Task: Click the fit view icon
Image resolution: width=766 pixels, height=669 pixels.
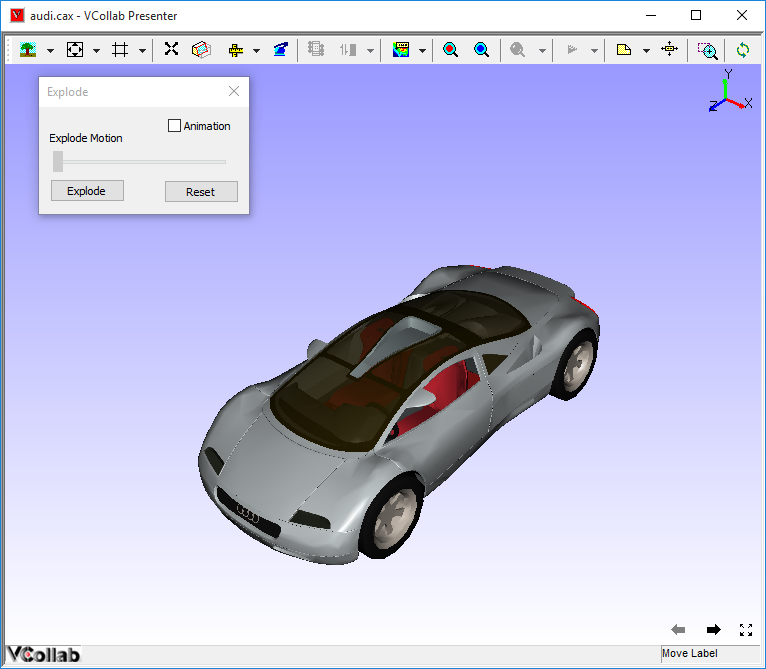Action: (75, 49)
